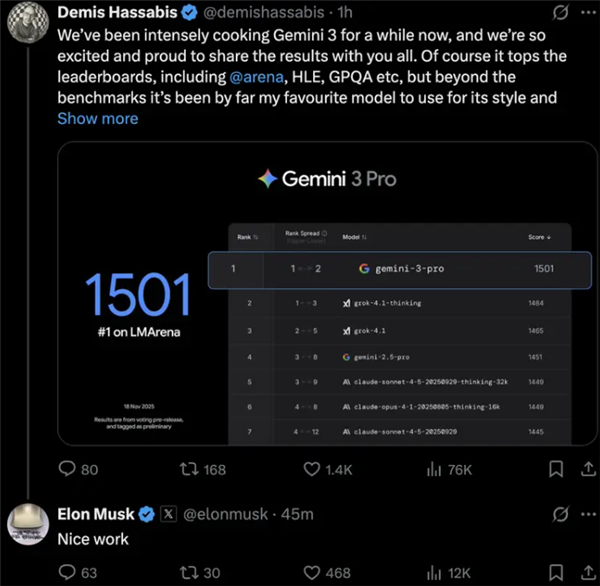Reply to Demis Hassabis's tweet
The height and width of the screenshot is (586, 600).
coord(68,469)
